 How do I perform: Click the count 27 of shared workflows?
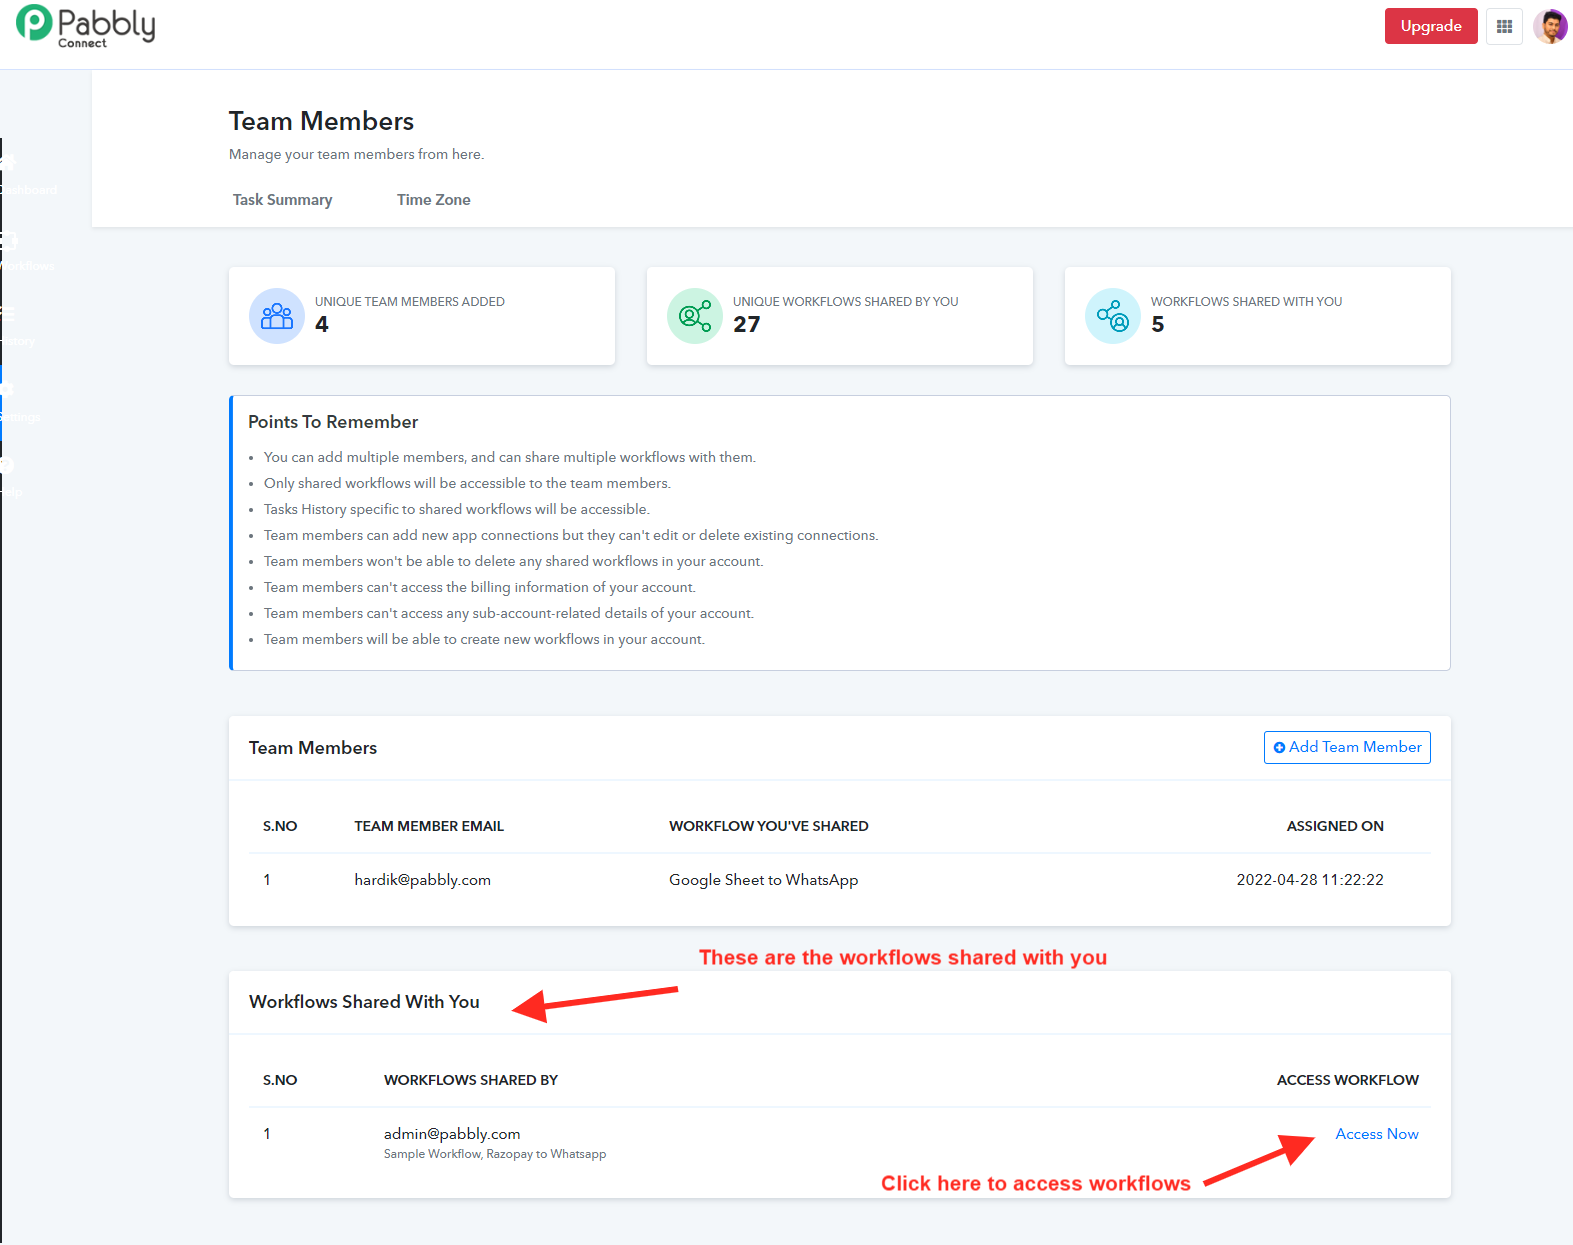(x=747, y=324)
